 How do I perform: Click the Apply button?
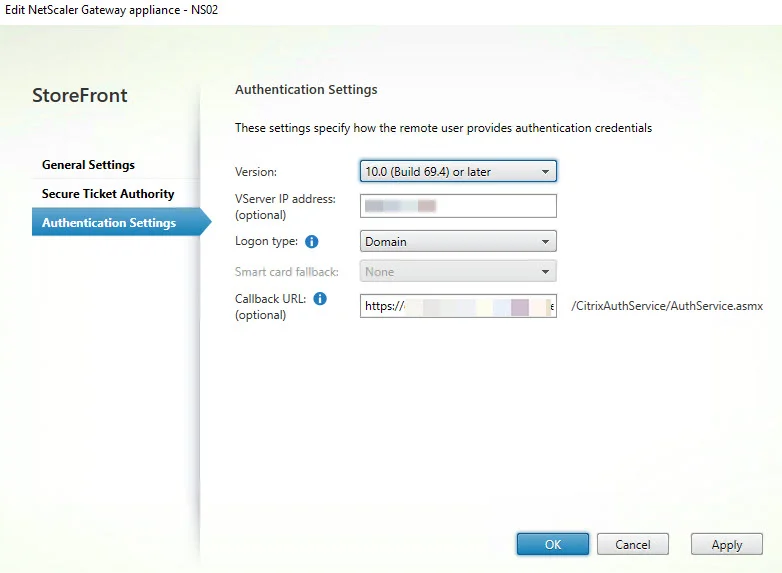click(727, 544)
